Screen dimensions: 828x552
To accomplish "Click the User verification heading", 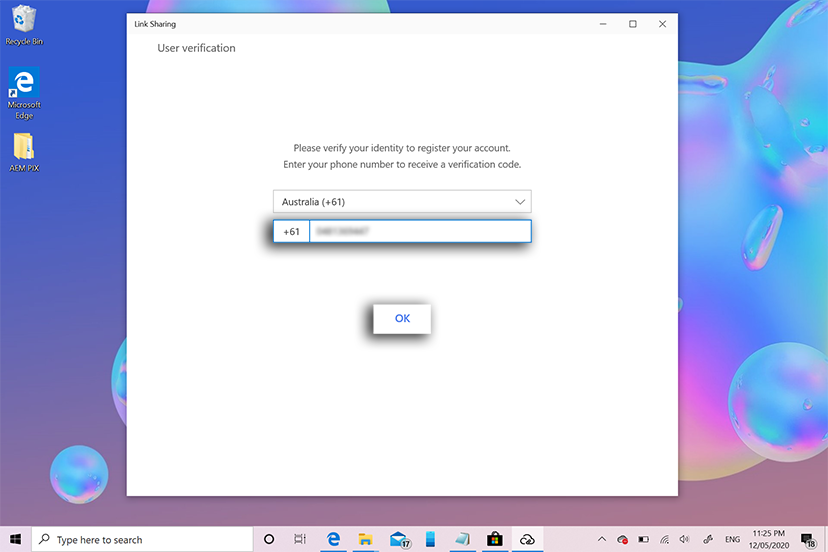I will pos(196,48).
